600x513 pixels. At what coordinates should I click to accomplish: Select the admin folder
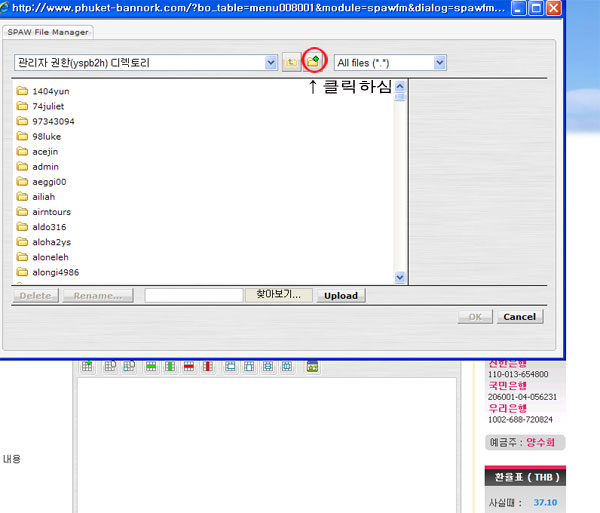45,167
